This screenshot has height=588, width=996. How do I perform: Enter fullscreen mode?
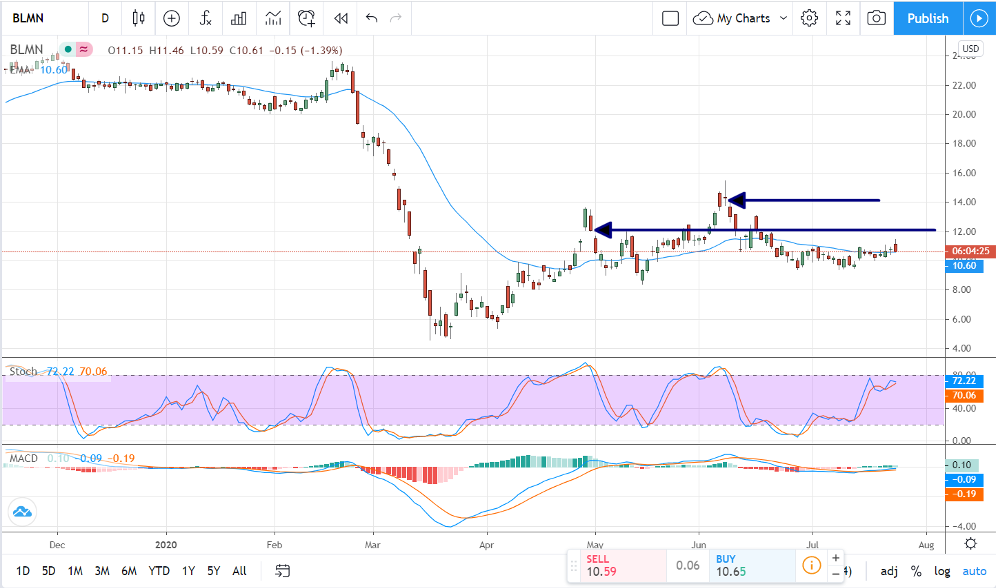pyautogui.click(x=843, y=18)
